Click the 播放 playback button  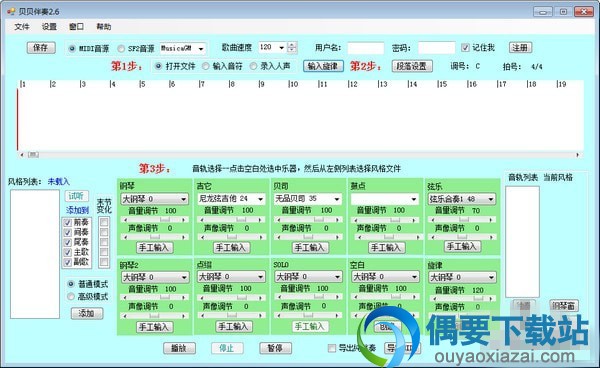point(179,348)
